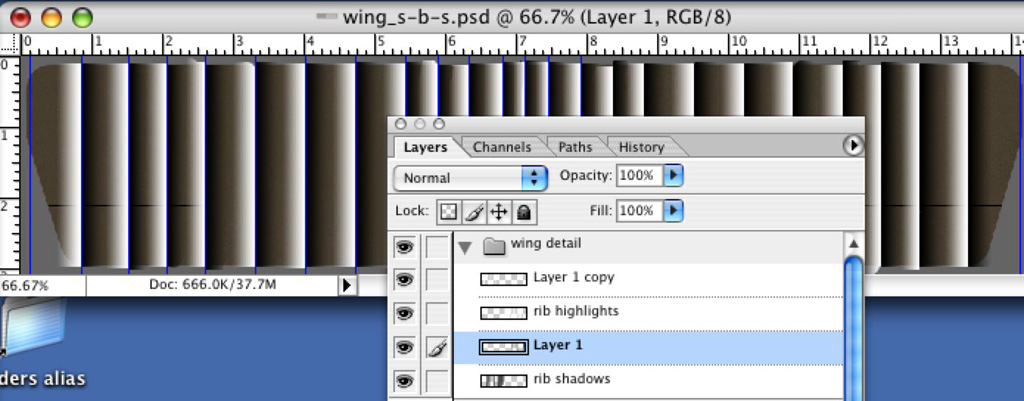The width and height of the screenshot is (1024, 401).
Task: Hide the rib highlights layer
Action: (404, 314)
